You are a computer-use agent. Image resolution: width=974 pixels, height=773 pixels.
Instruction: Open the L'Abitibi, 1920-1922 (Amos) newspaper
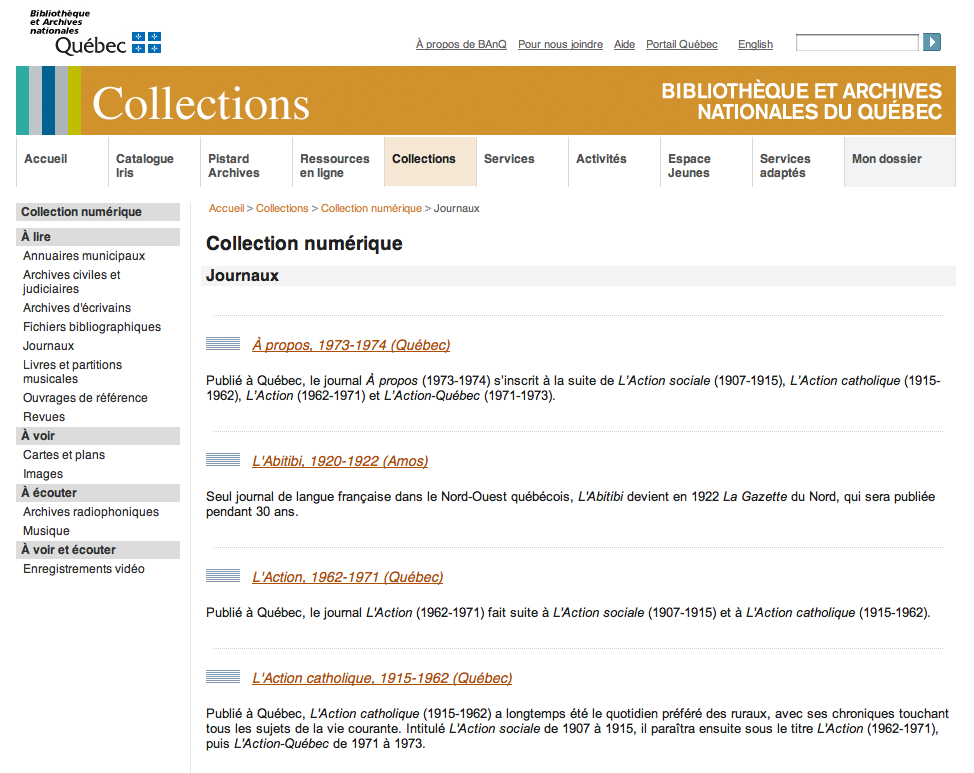point(340,461)
